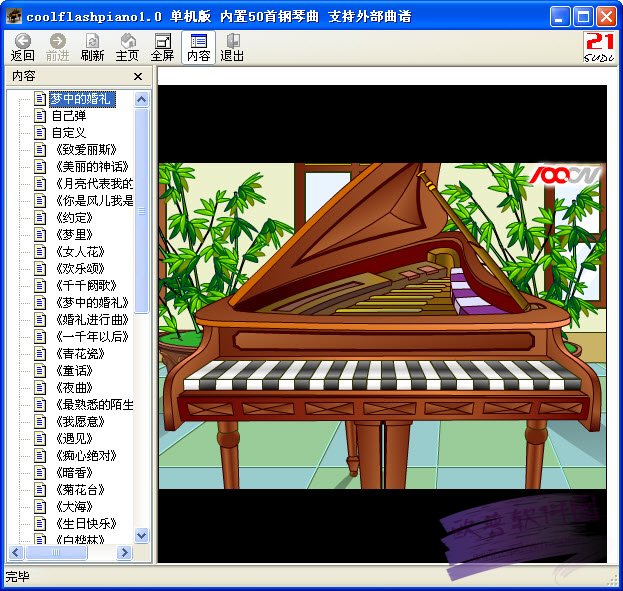
Task: Click the horizontal scrollbar right arrow
Action: 125,552
